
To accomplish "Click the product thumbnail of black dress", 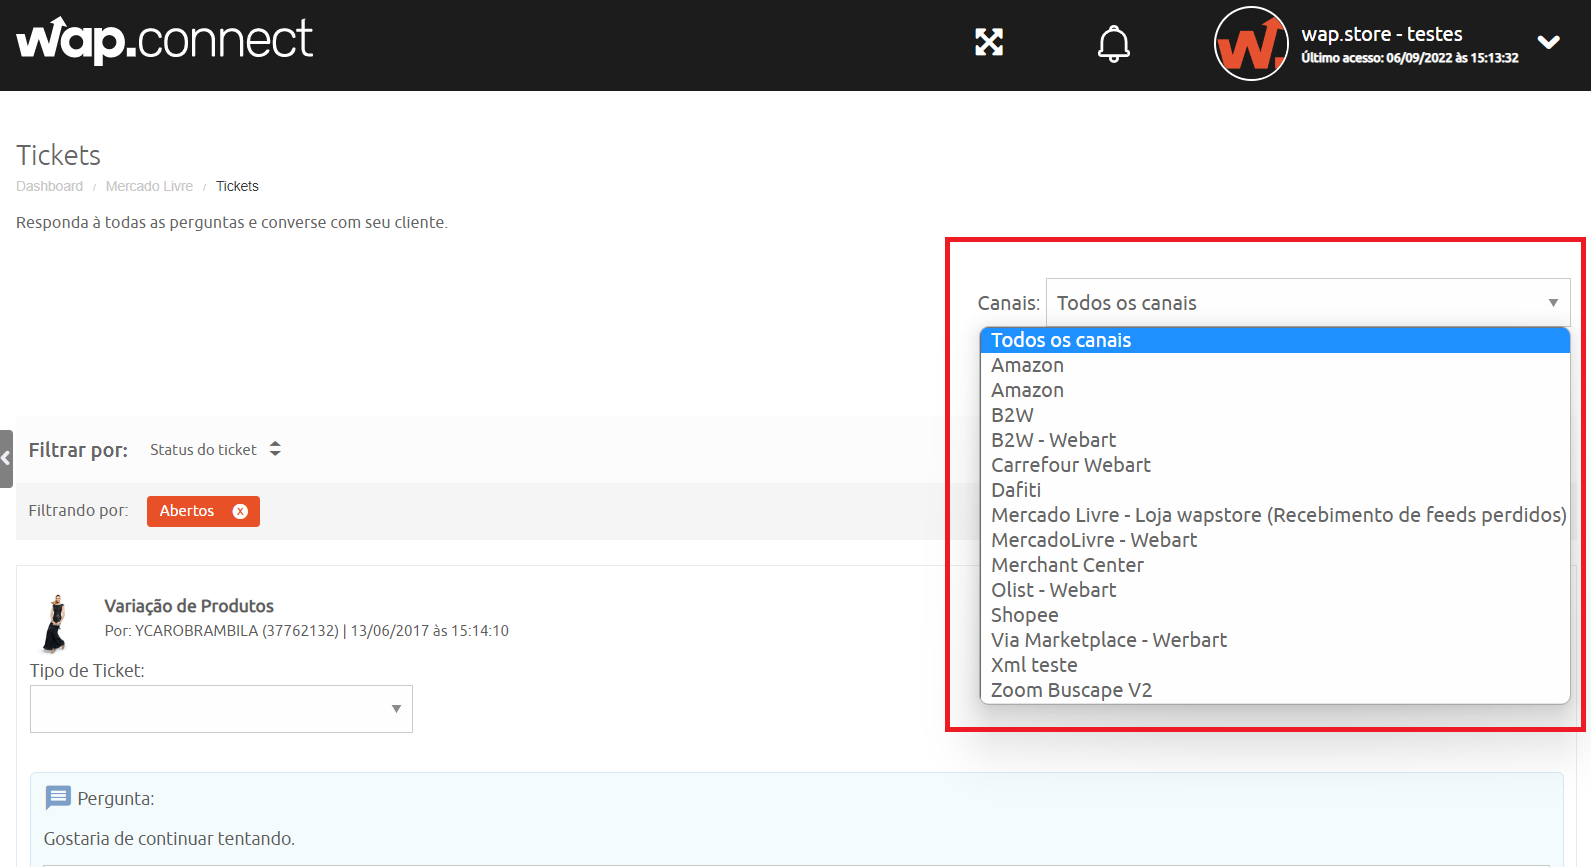I will coord(56,623).
